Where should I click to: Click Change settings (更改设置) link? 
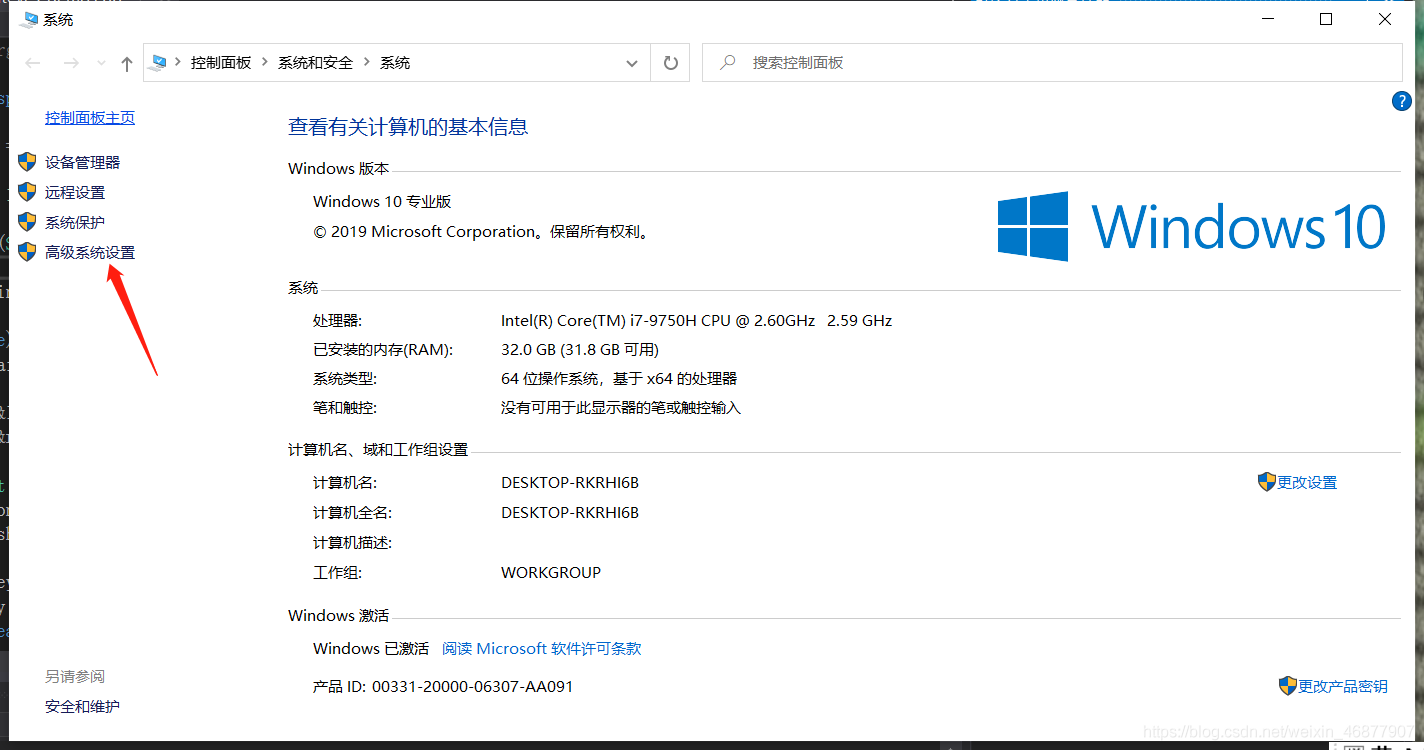tap(1307, 482)
